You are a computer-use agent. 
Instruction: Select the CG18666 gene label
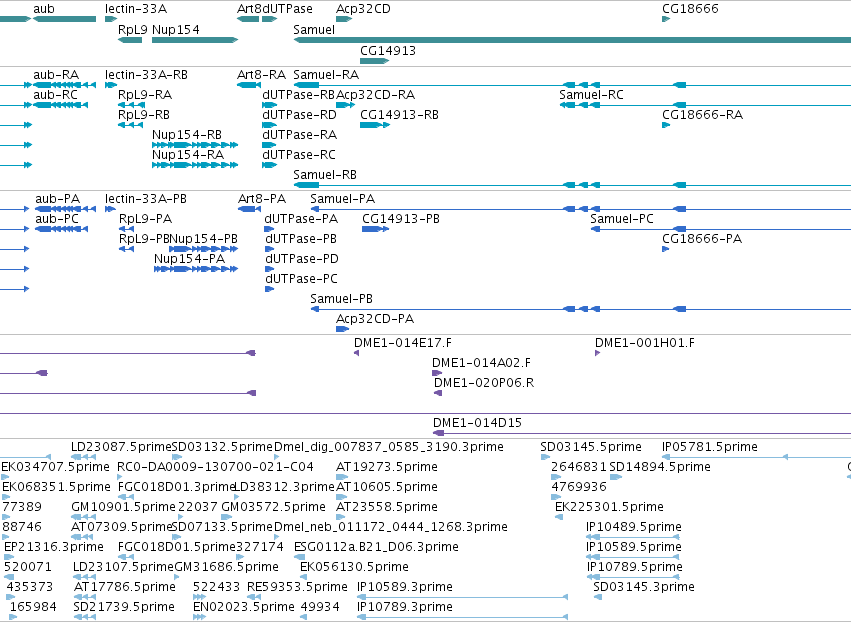pyautogui.click(x=690, y=9)
